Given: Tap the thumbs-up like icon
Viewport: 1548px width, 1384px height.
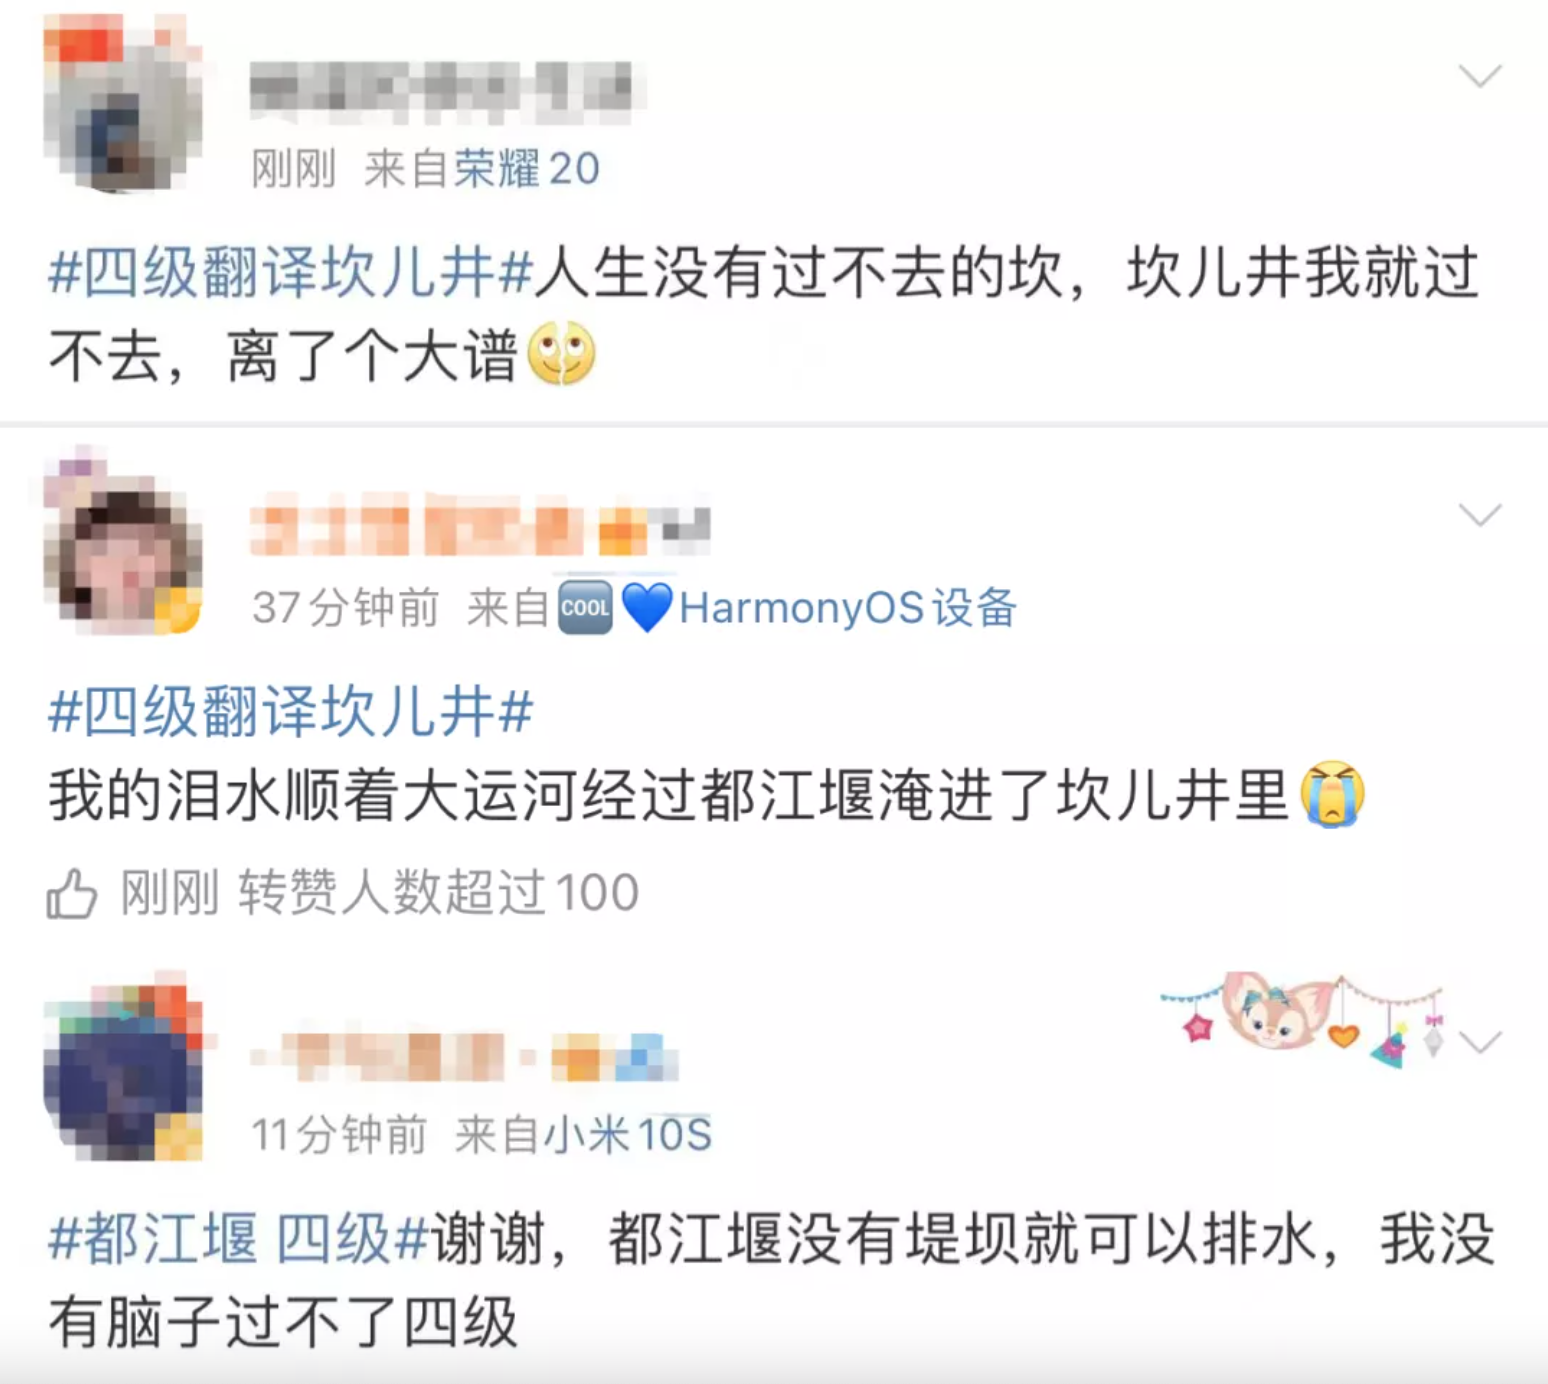Looking at the screenshot, I should pyautogui.click(x=72, y=893).
